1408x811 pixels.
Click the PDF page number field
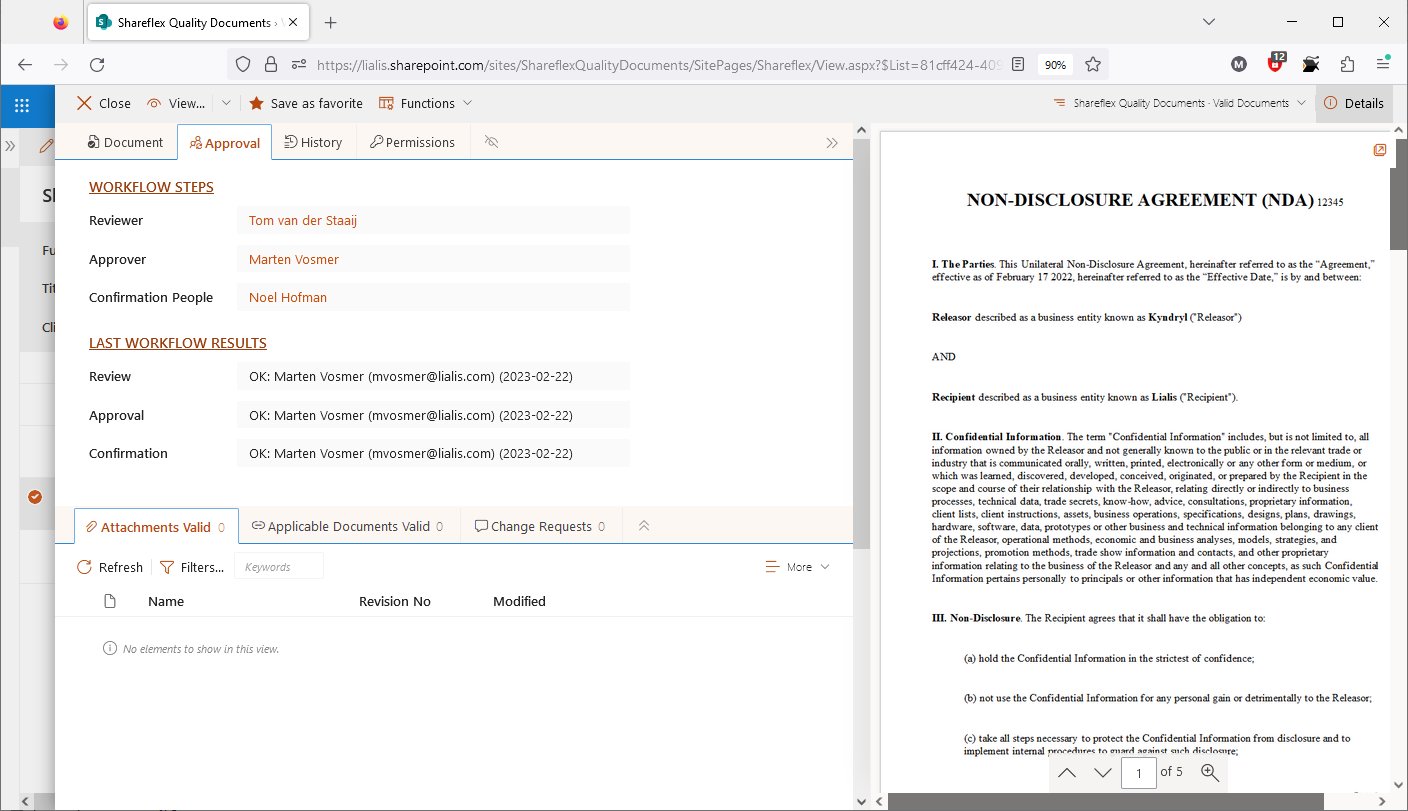1139,772
